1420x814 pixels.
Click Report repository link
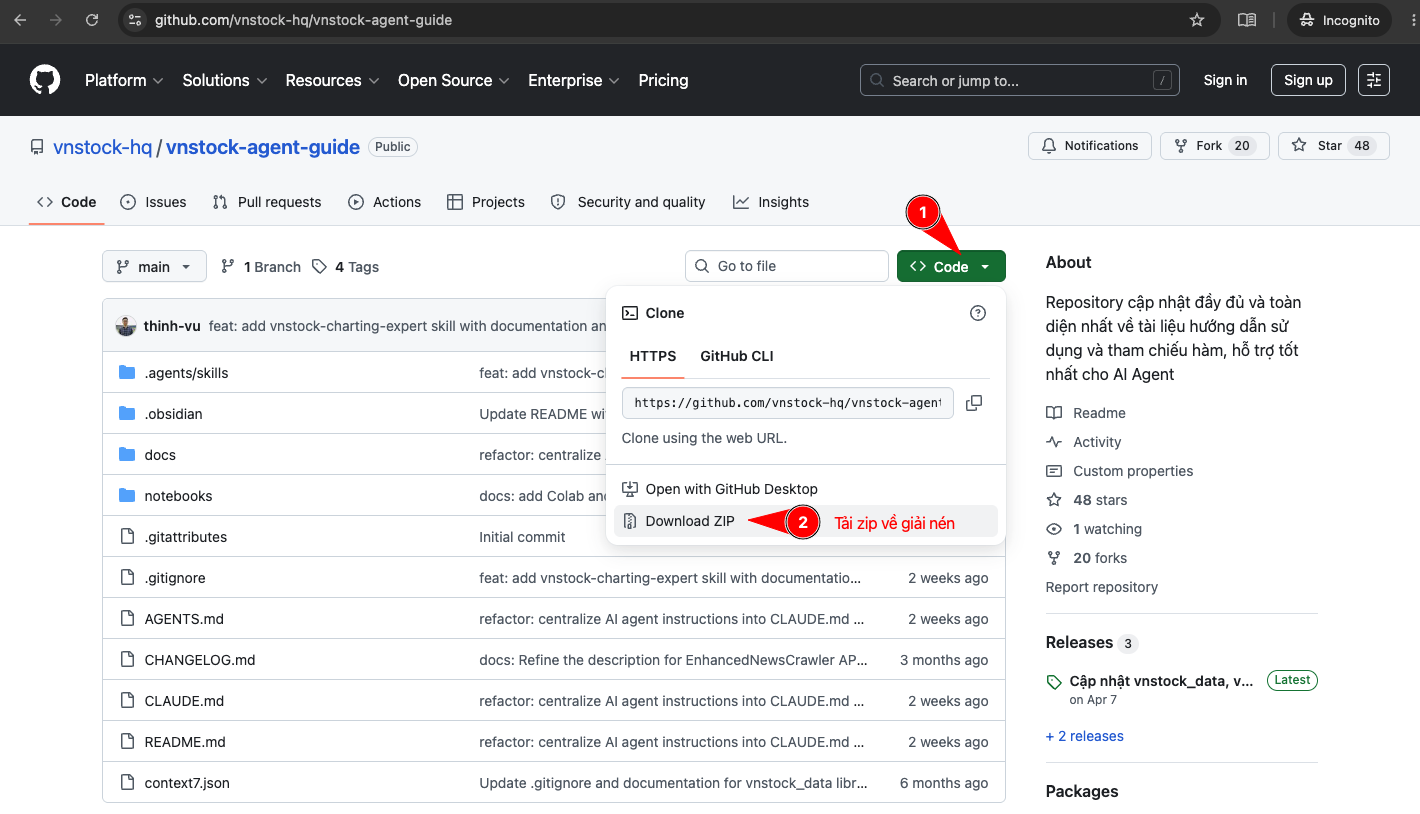point(1102,587)
